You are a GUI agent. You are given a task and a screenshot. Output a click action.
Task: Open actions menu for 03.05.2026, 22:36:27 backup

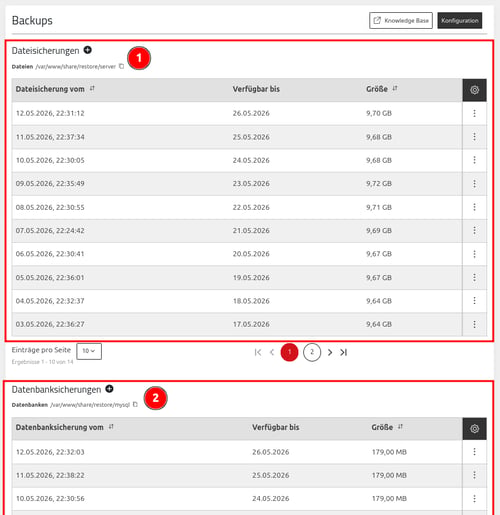(x=474, y=324)
